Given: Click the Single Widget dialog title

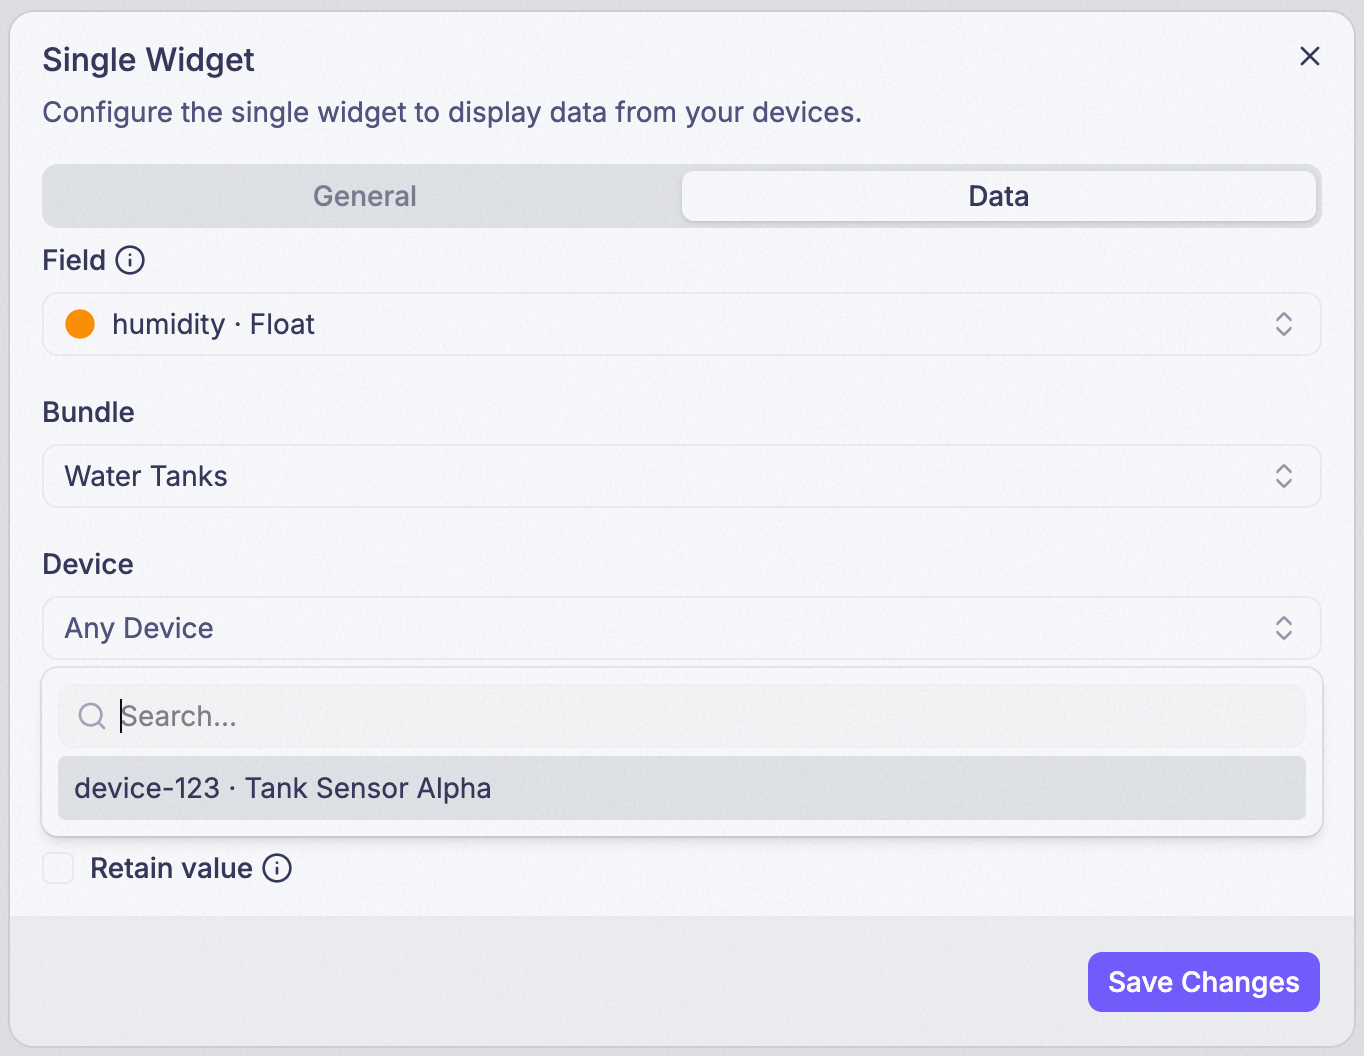Looking at the screenshot, I should [149, 60].
